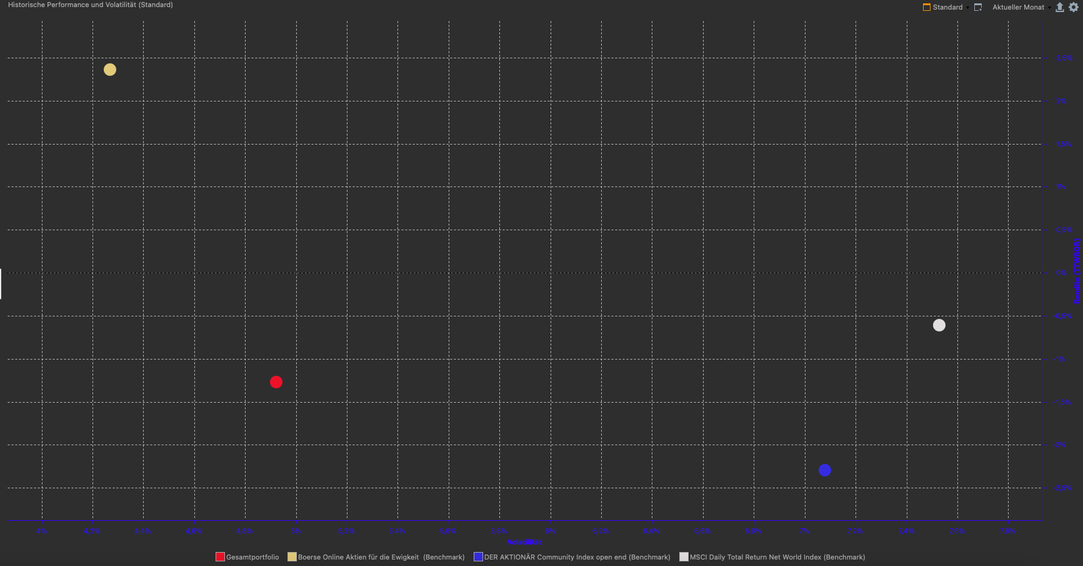Click the Gesamtportfolio legend label

click(253, 557)
